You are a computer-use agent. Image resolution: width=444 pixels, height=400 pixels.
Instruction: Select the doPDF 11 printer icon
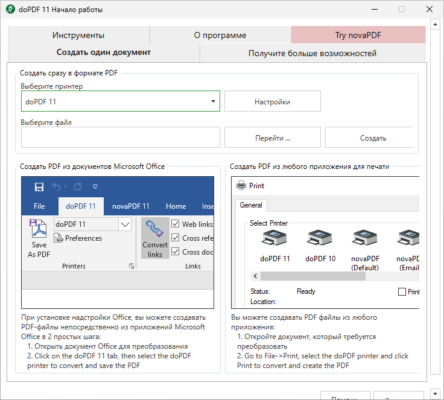pyautogui.click(x=274, y=238)
